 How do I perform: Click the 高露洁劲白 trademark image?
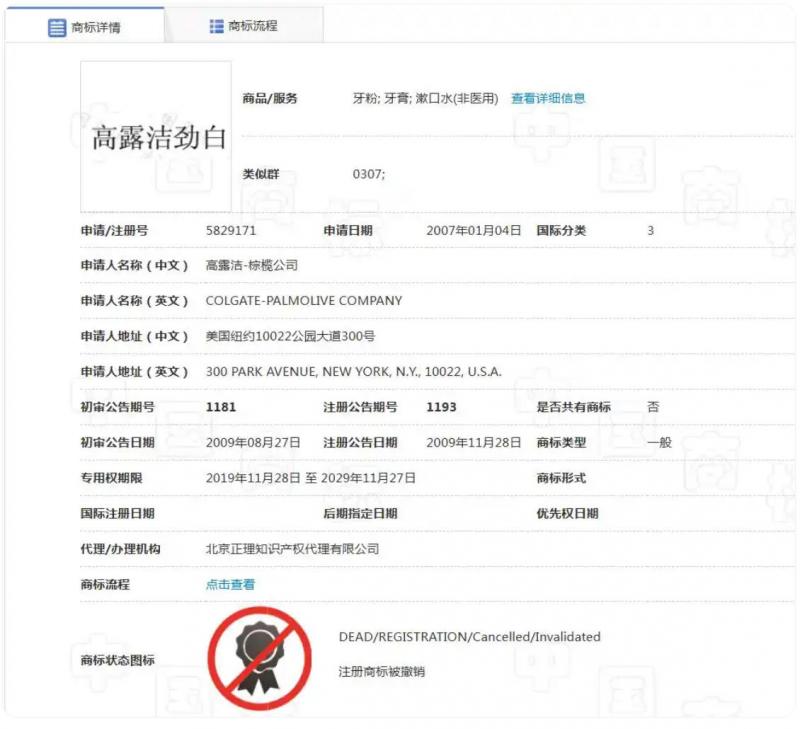pos(156,137)
